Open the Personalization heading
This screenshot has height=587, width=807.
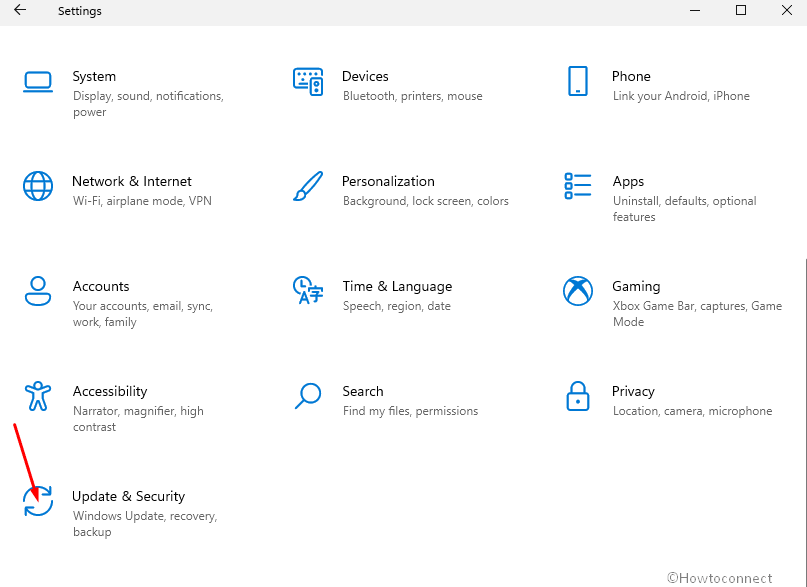pyautogui.click(x=388, y=181)
